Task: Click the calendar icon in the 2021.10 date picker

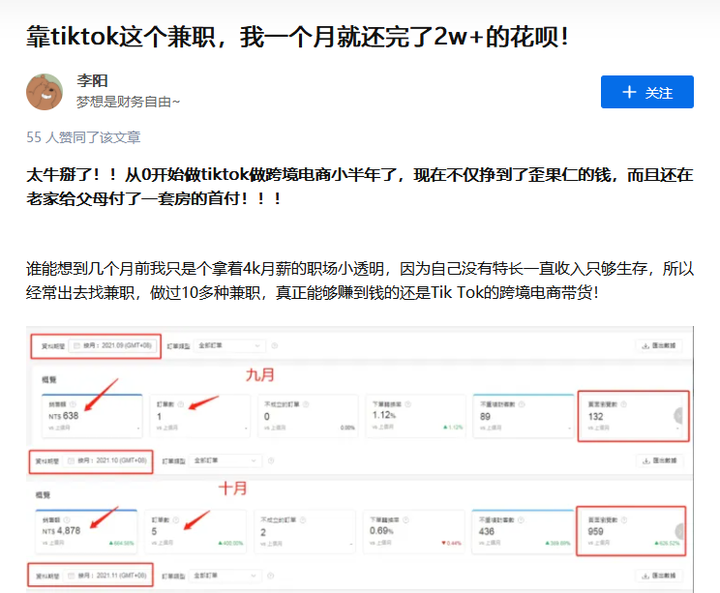Action: [71, 461]
